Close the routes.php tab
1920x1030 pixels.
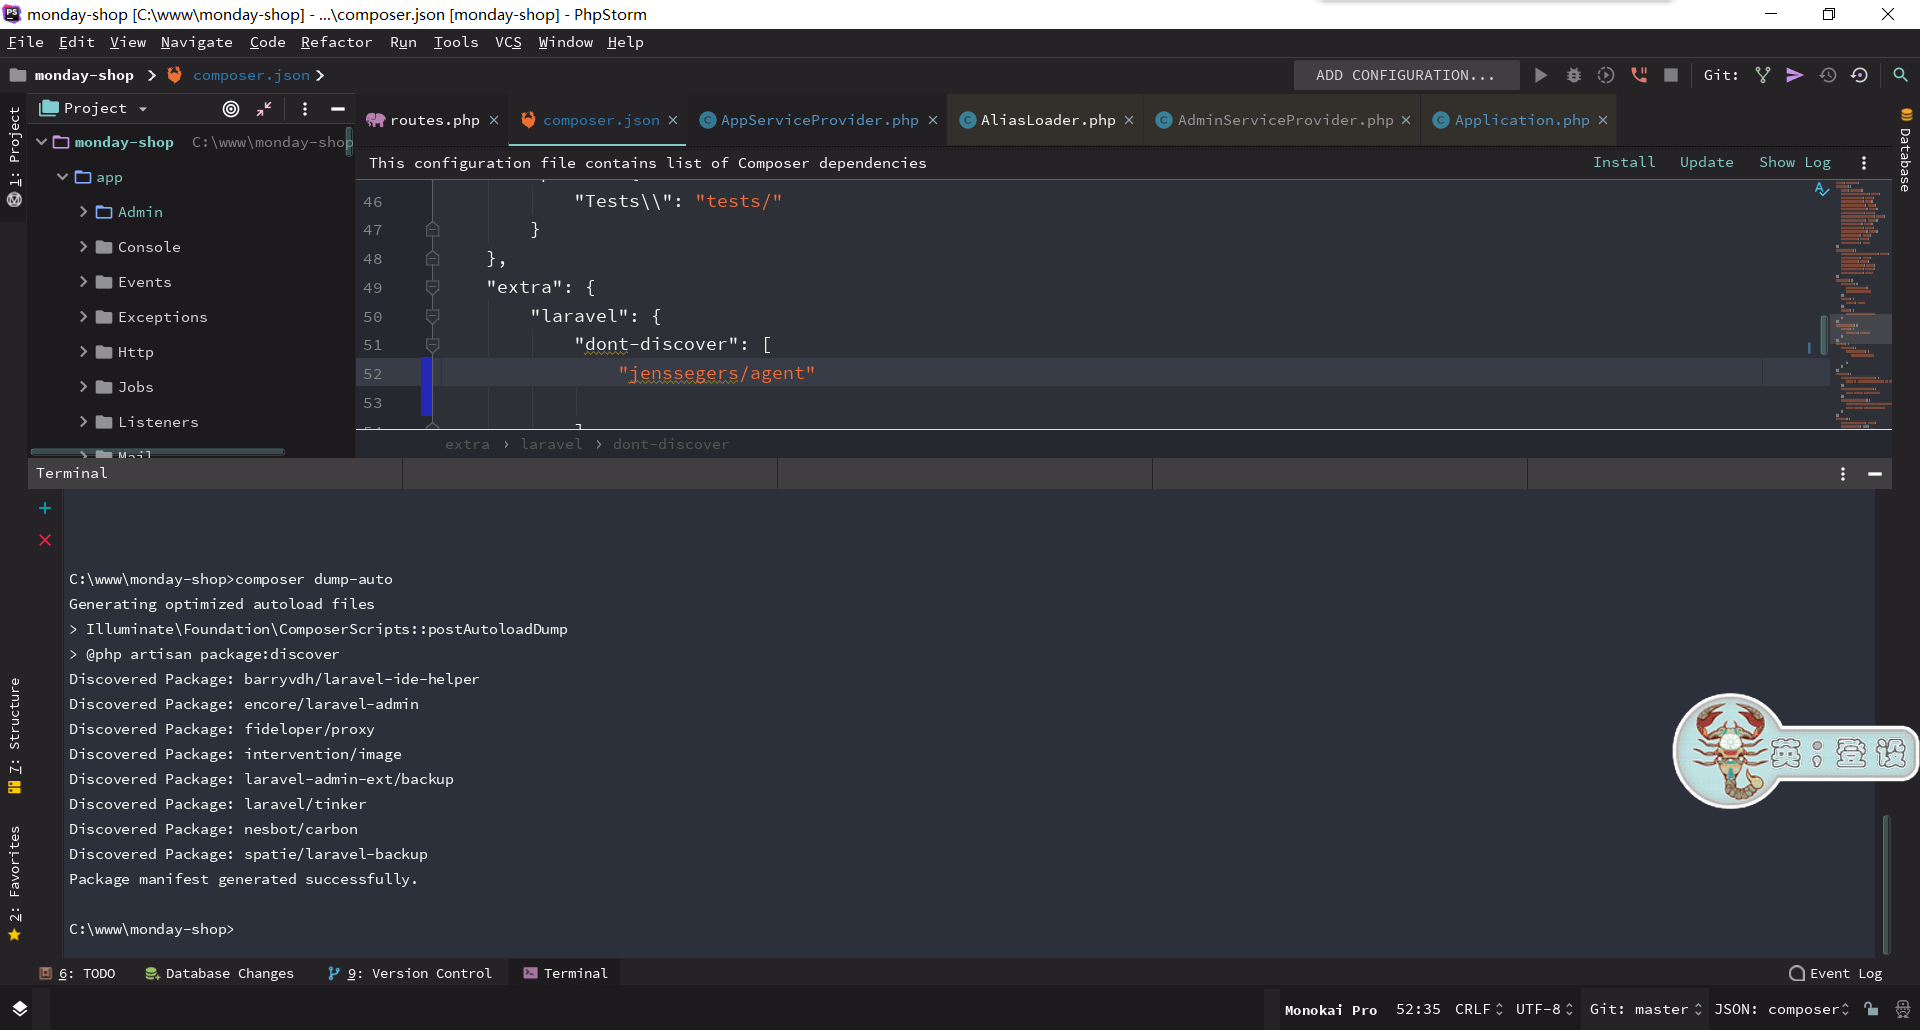pyautogui.click(x=494, y=120)
